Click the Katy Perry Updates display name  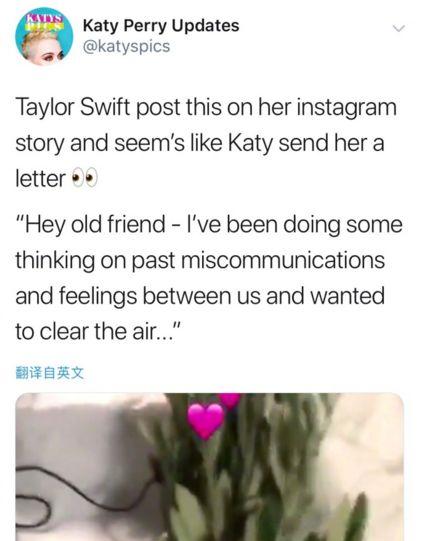click(161, 26)
